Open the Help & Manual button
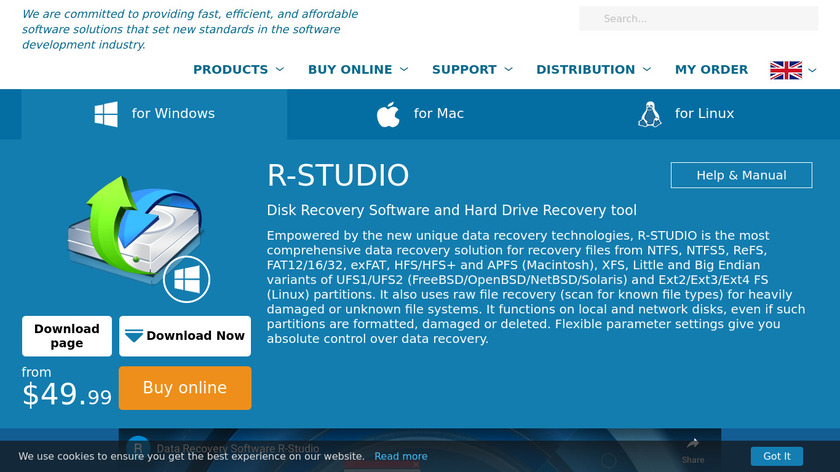Image resolution: width=840 pixels, height=472 pixels. (741, 175)
